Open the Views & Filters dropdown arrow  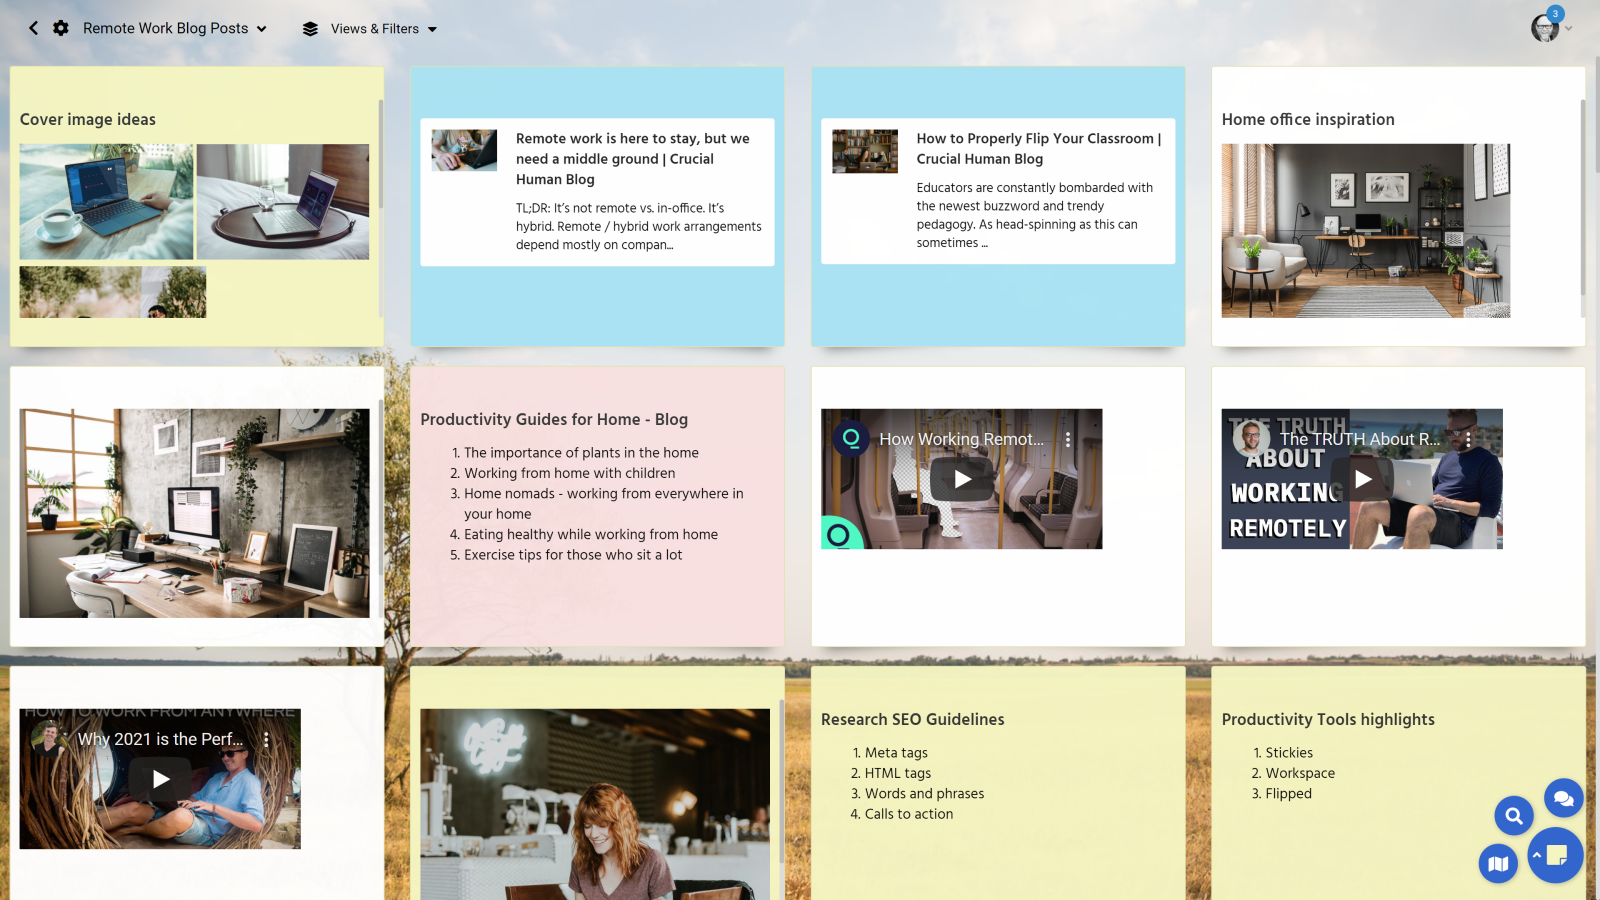pyautogui.click(x=432, y=29)
